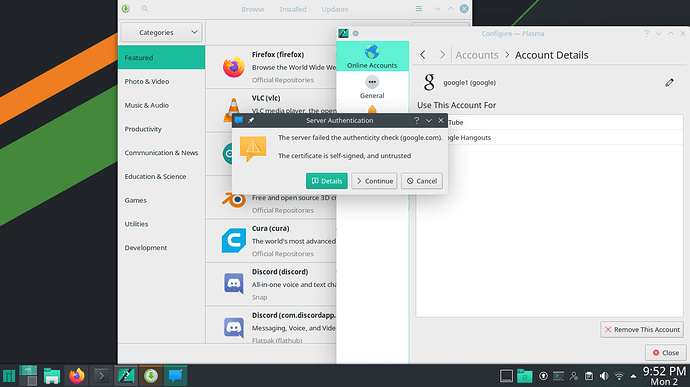
Task: Open the Wi-Fi network tray icon
Action: point(619,376)
